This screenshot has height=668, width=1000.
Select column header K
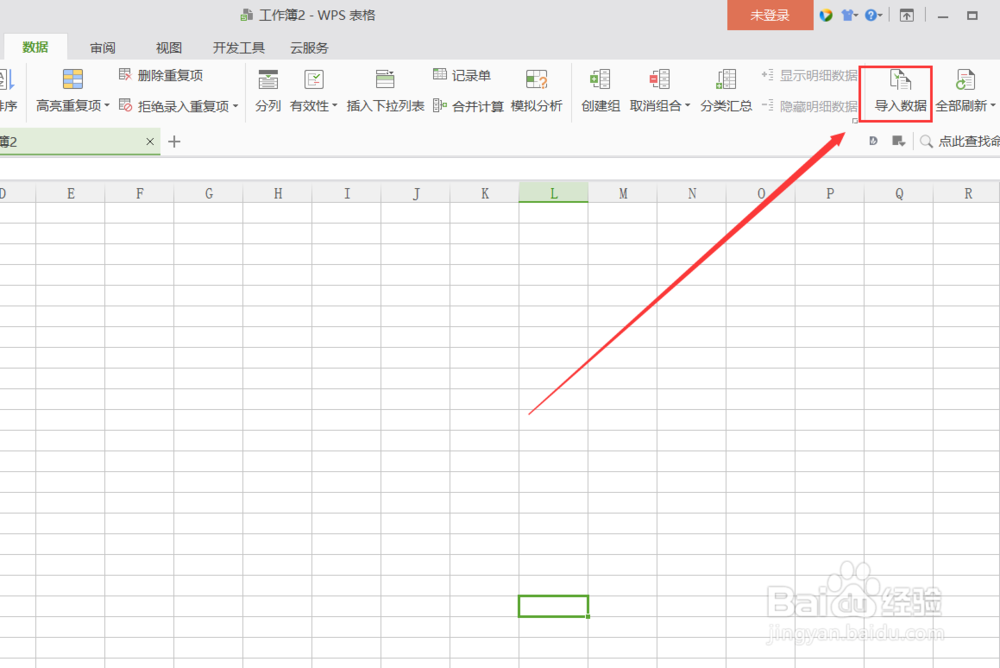(x=485, y=193)
